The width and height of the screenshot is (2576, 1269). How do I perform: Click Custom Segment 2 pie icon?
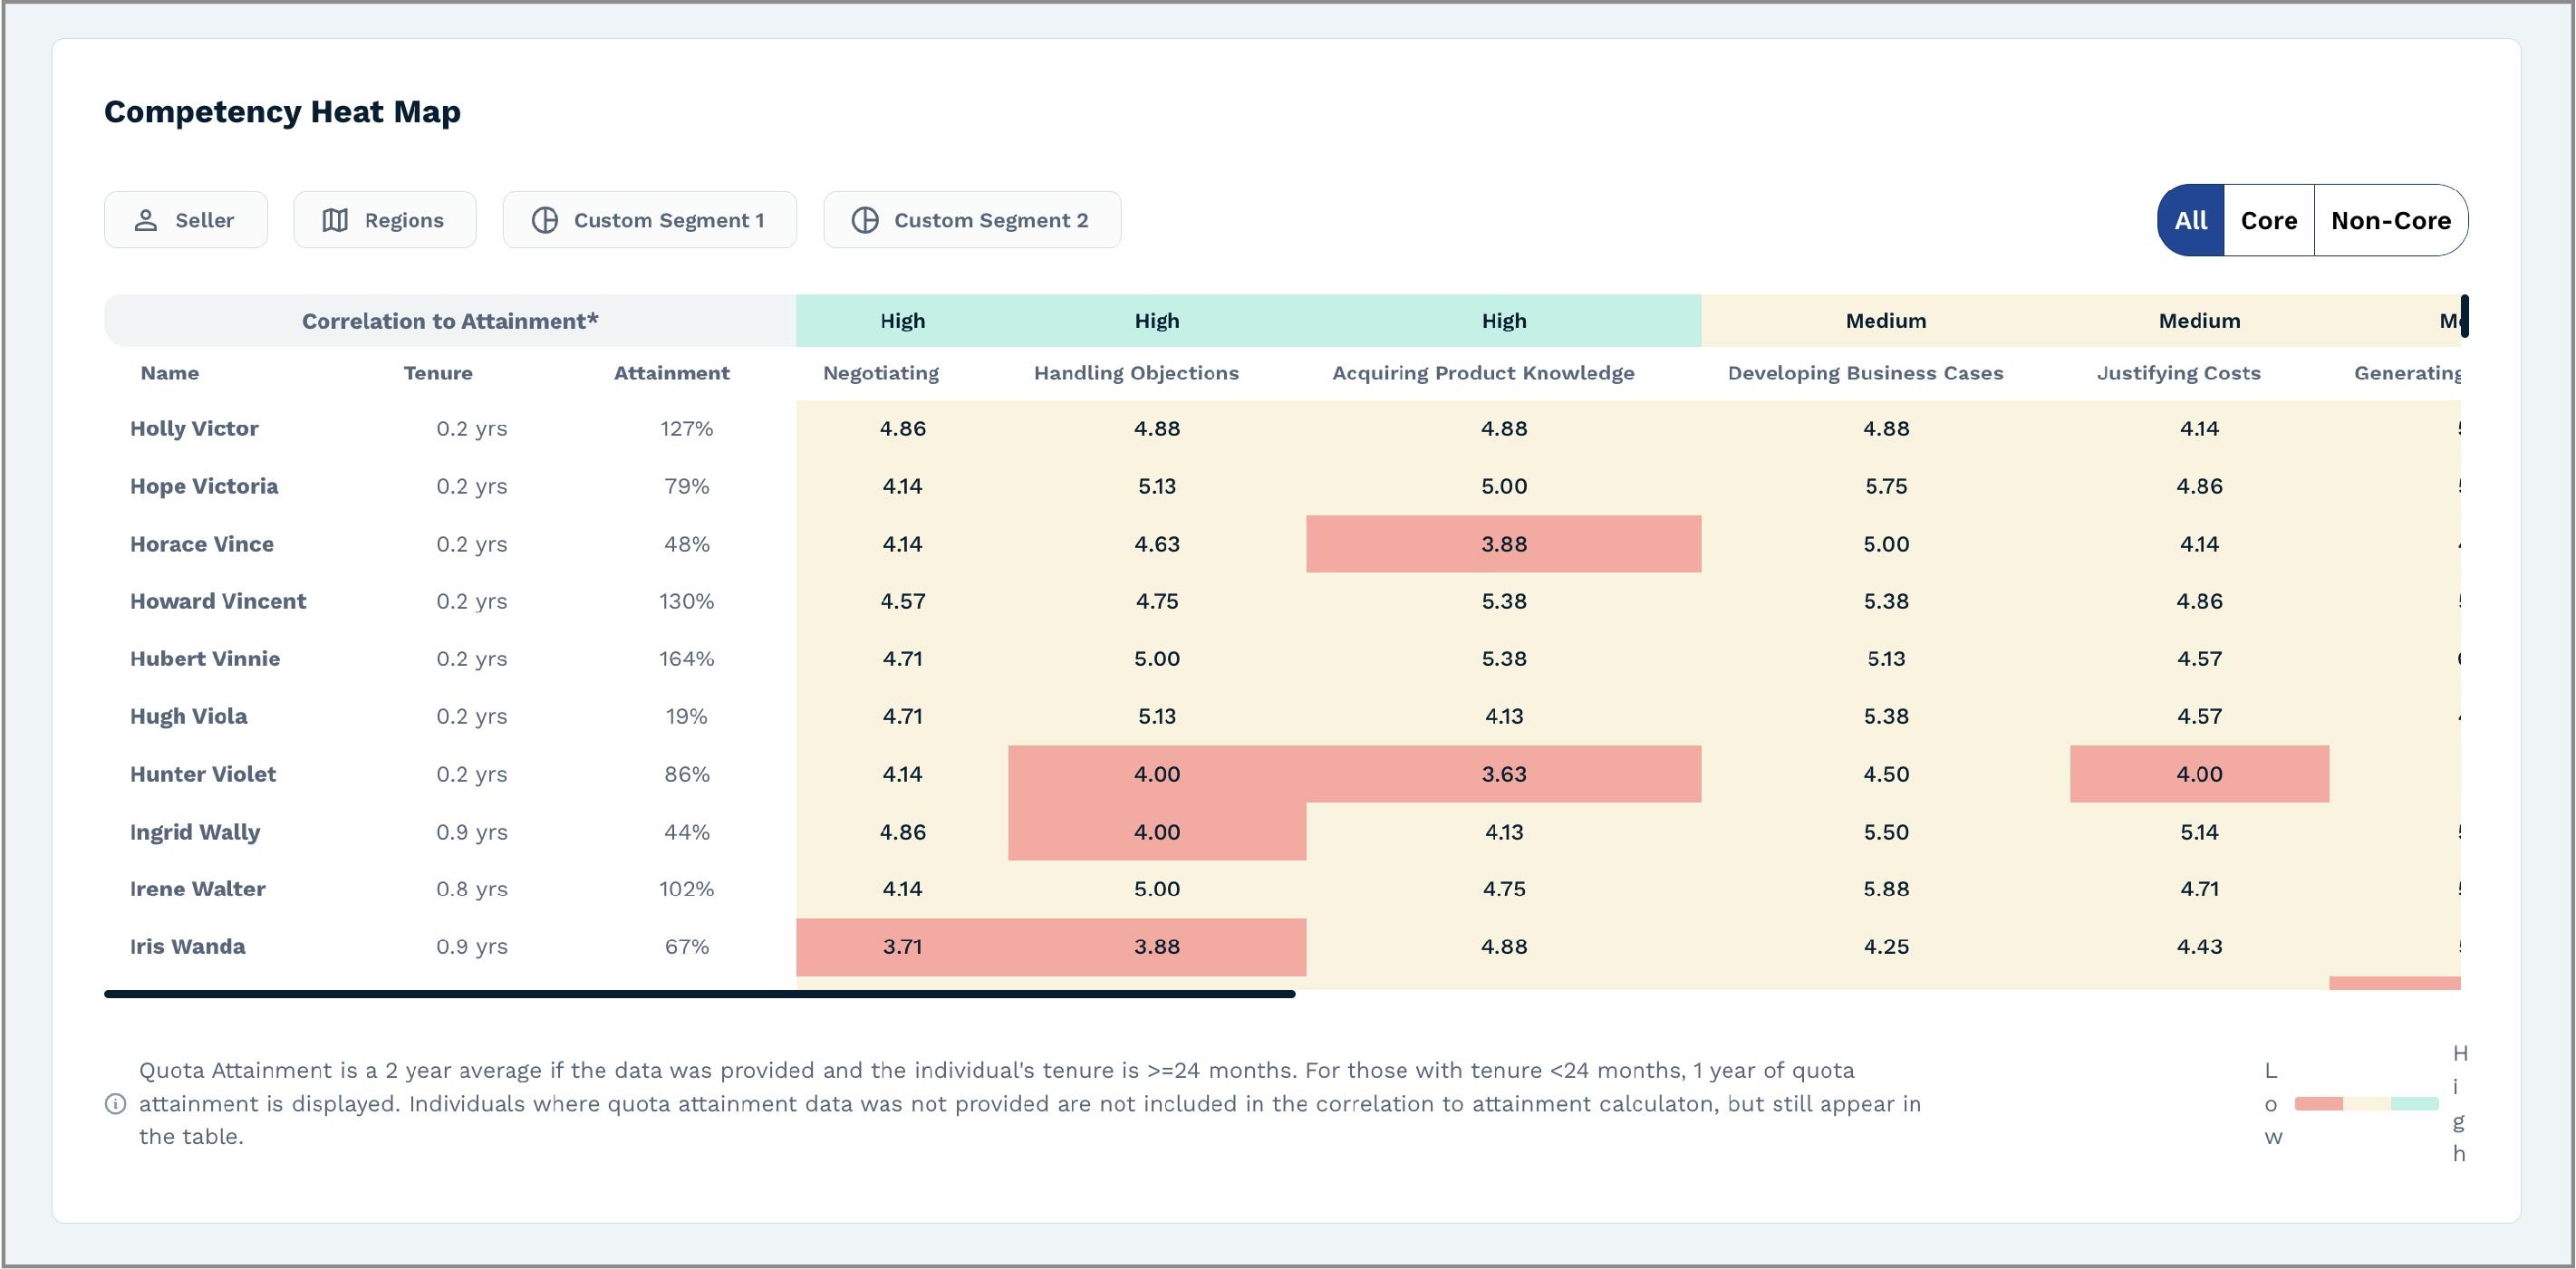[x=865, y=220]
